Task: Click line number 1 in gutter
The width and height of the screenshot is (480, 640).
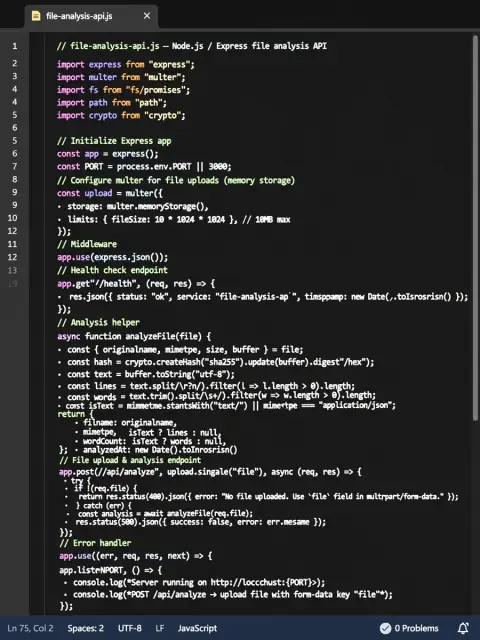Action: 15,46
